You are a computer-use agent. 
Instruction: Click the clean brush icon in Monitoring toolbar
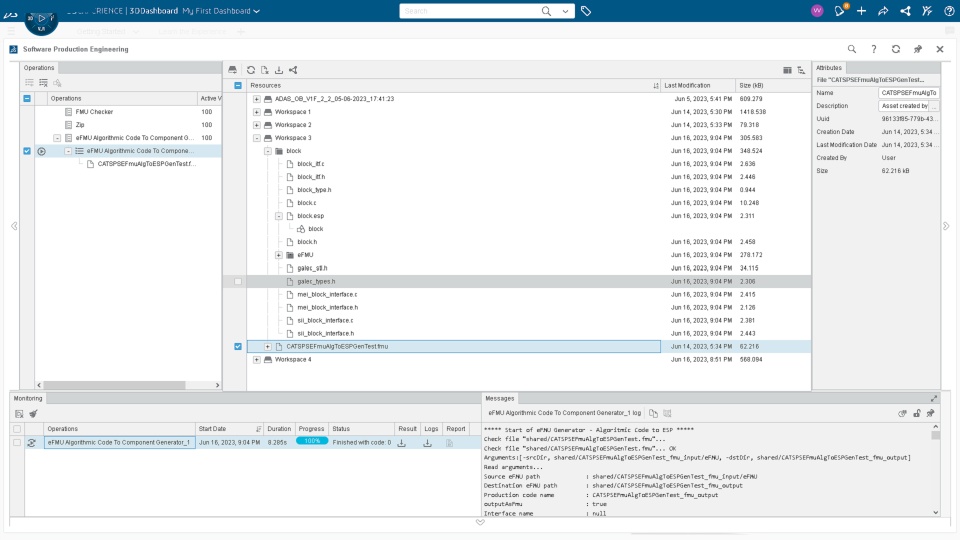34,414
